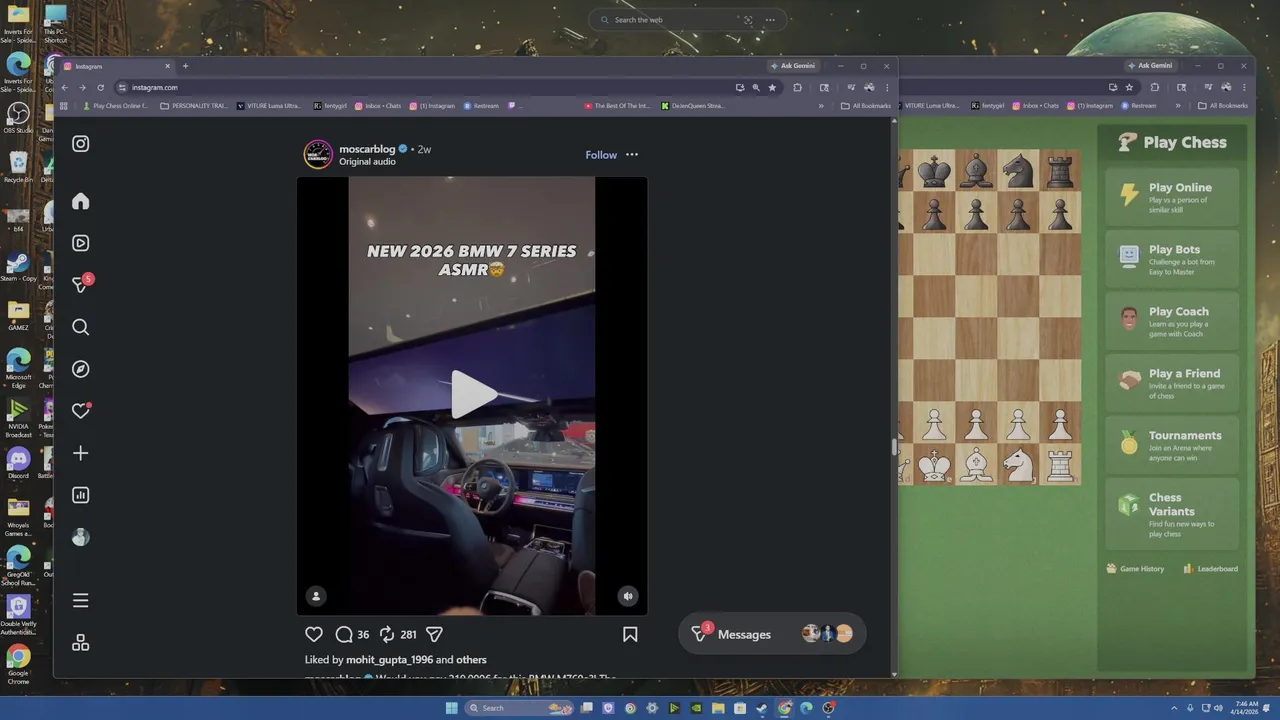Open Tournaments in the chess window
This screenshot has height=720, width=1280.
pyautogui.click(x=1172, y=444)
